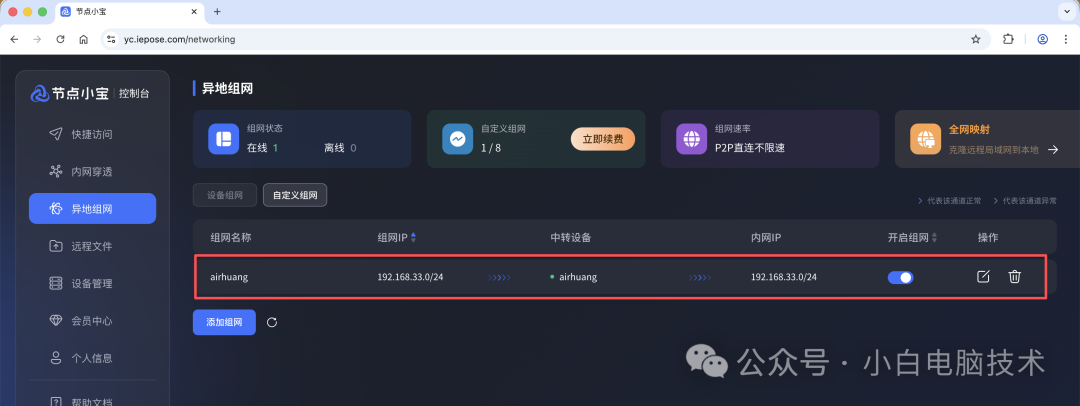Click the 组网状态 card icon
This screenshot has height=406, width=1080.
[x=223, y=139]
